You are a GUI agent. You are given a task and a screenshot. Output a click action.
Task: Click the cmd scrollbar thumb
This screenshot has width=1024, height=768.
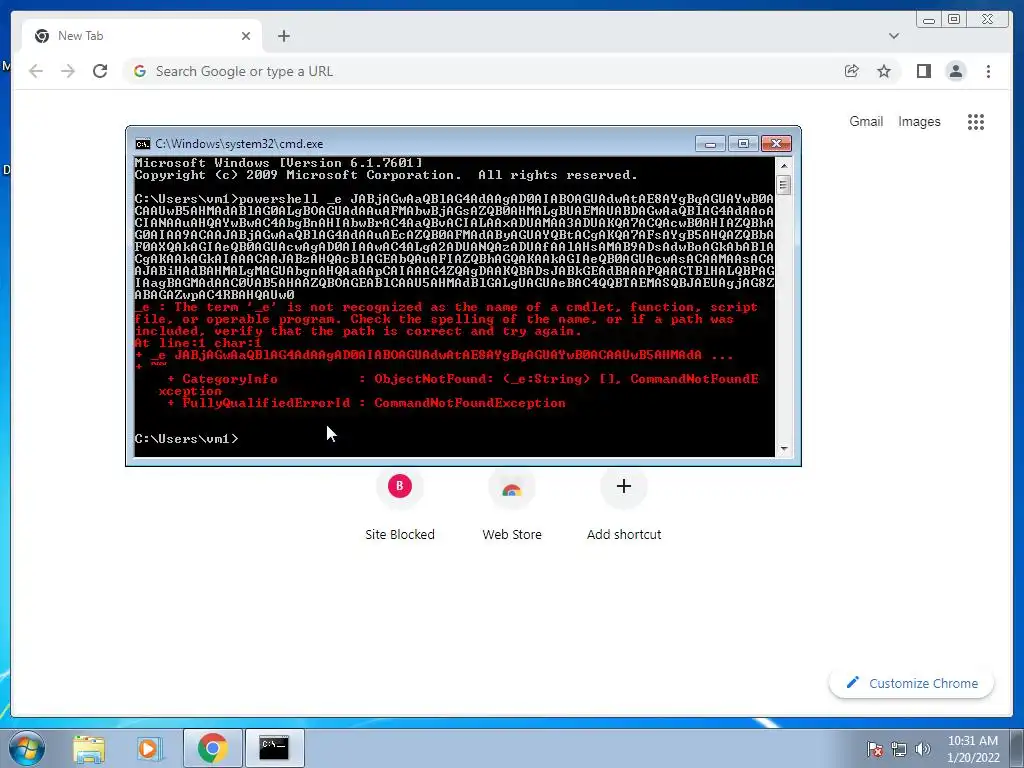[x=784, y=185]
